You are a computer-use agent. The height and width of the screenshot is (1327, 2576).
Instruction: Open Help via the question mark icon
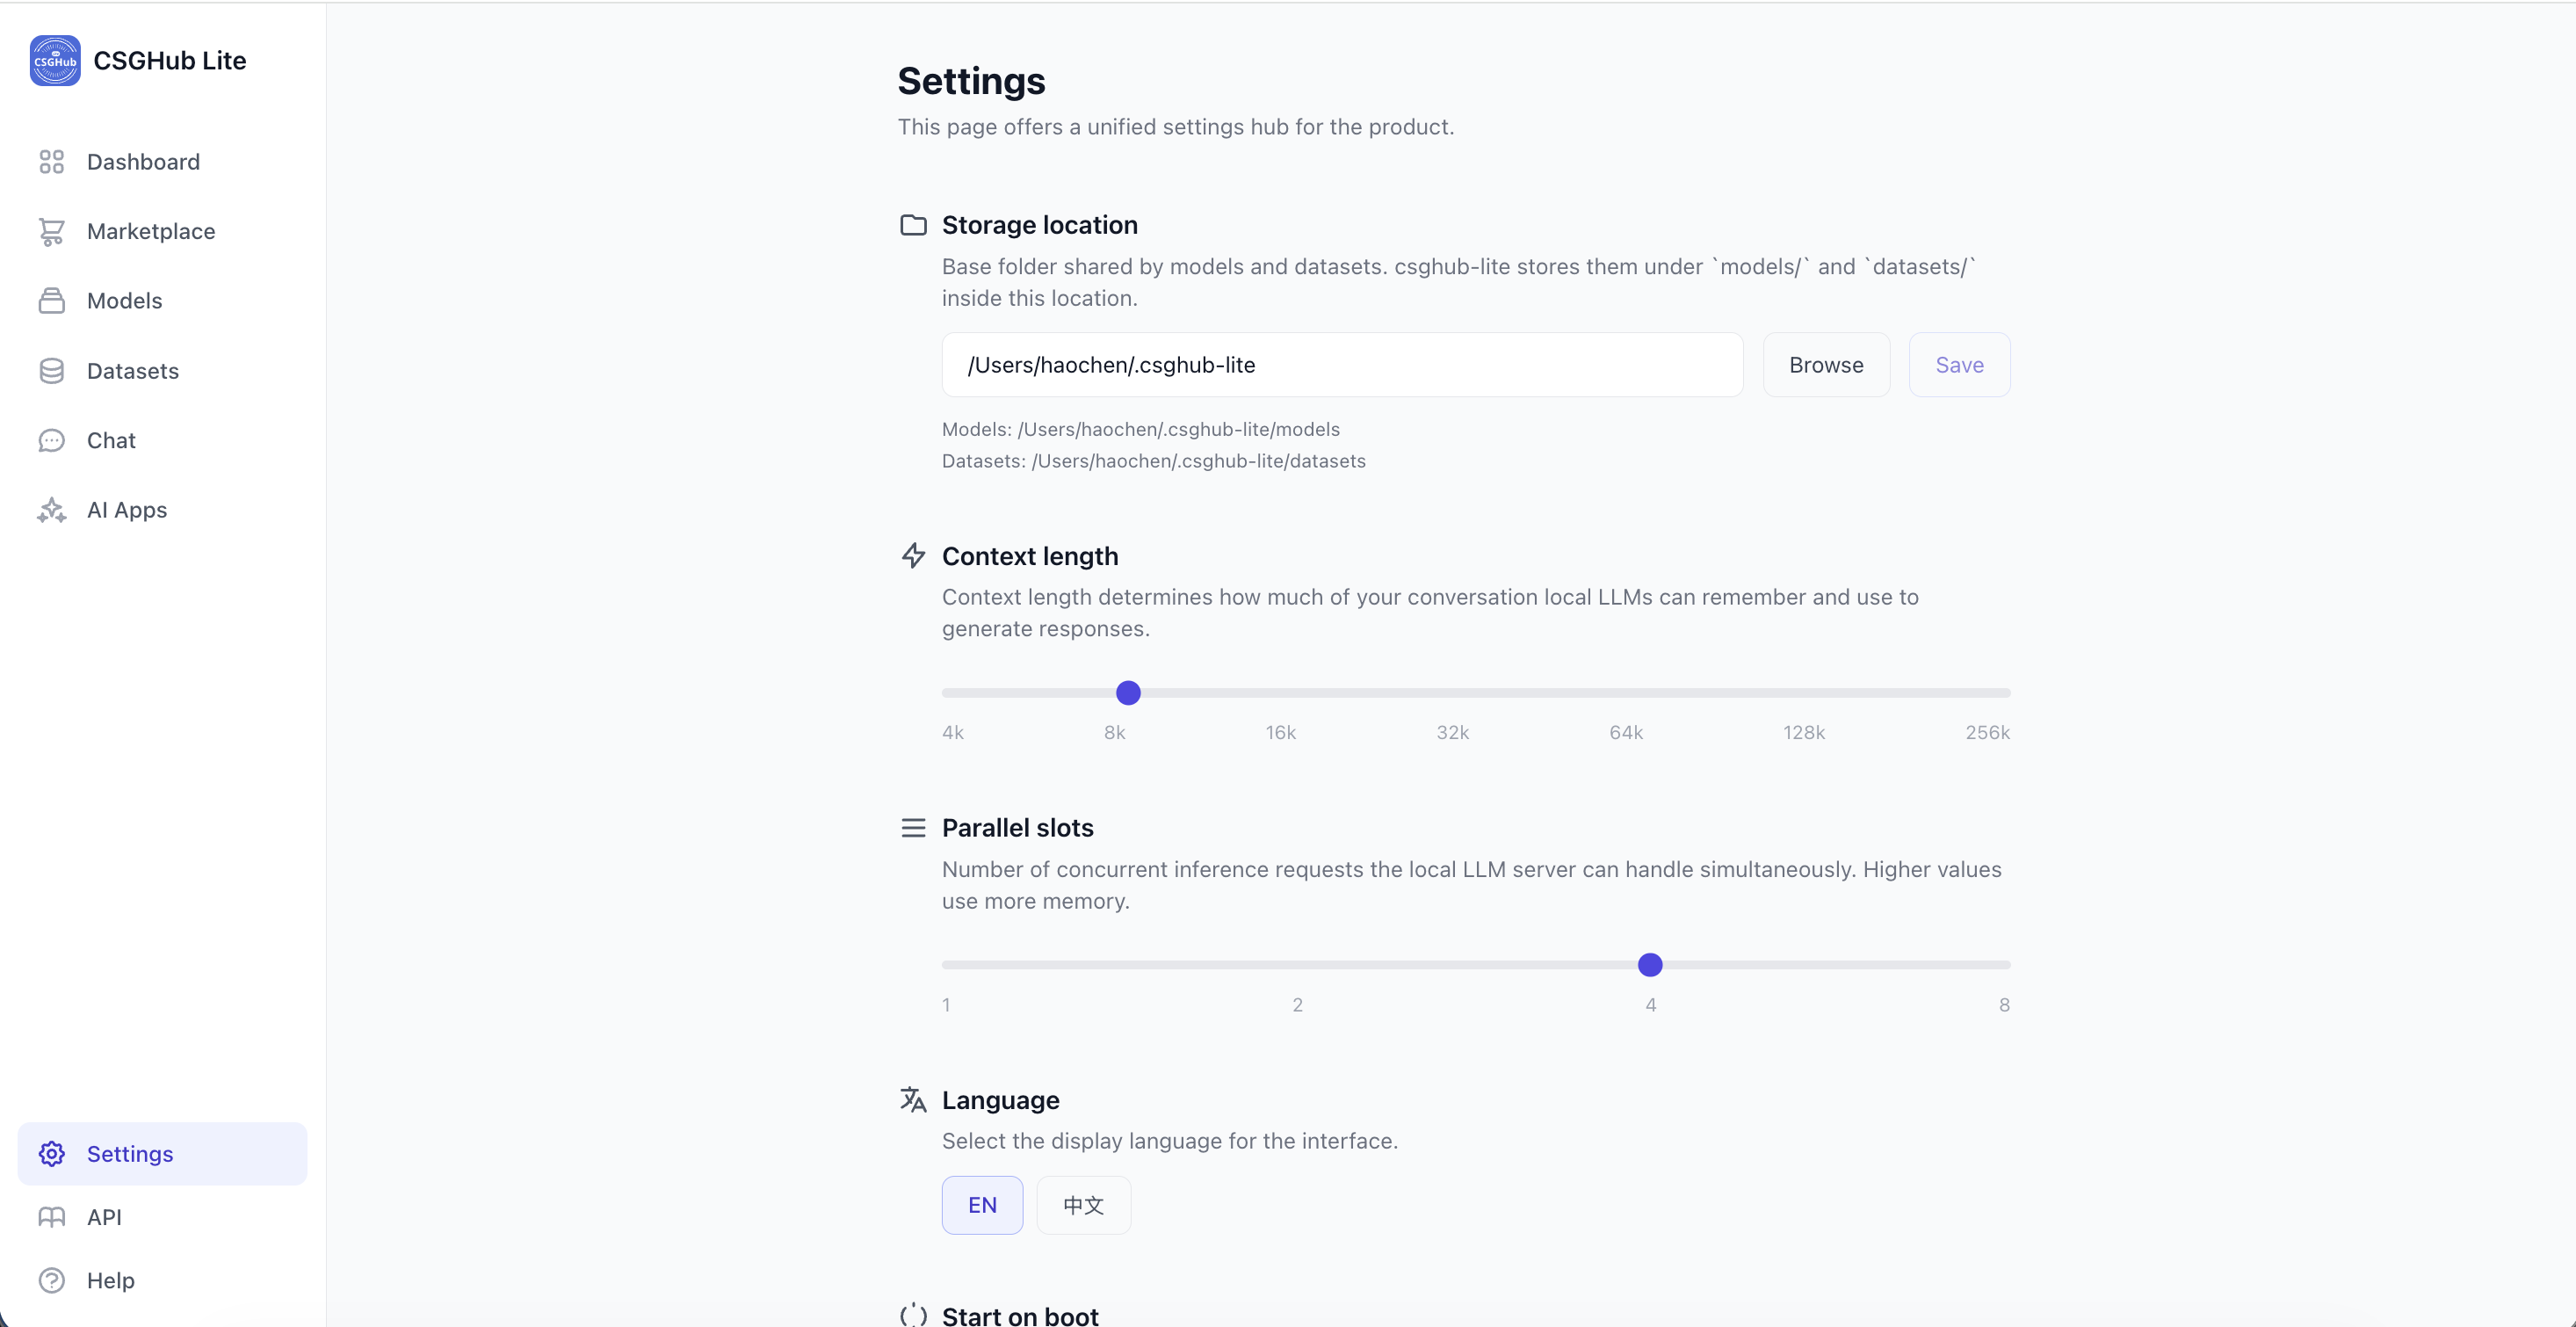pyautogui.click(x=51, y=1280)
